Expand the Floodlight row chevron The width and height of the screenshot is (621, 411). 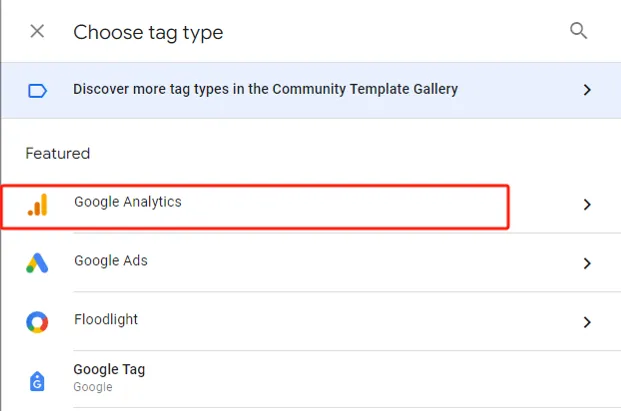(587, 322)
